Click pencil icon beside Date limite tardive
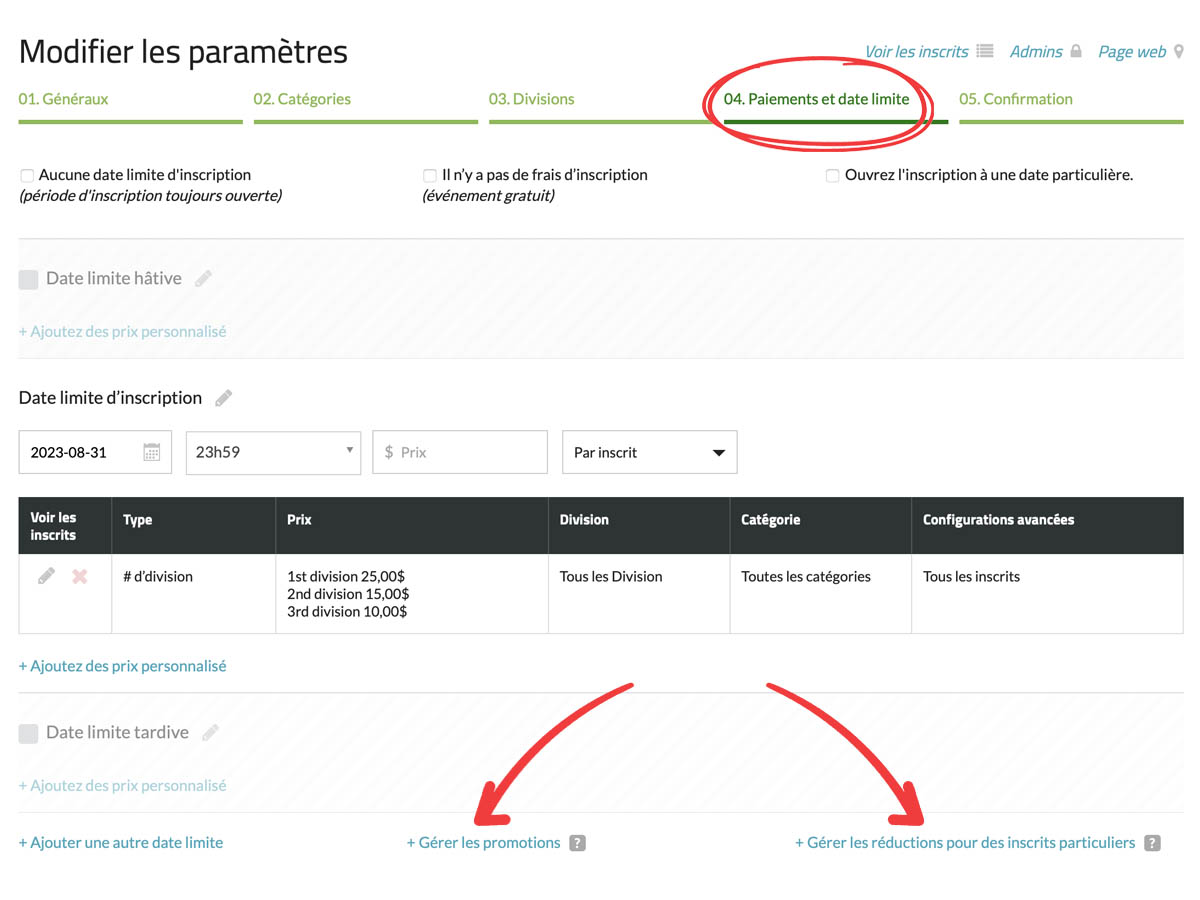 210,733
